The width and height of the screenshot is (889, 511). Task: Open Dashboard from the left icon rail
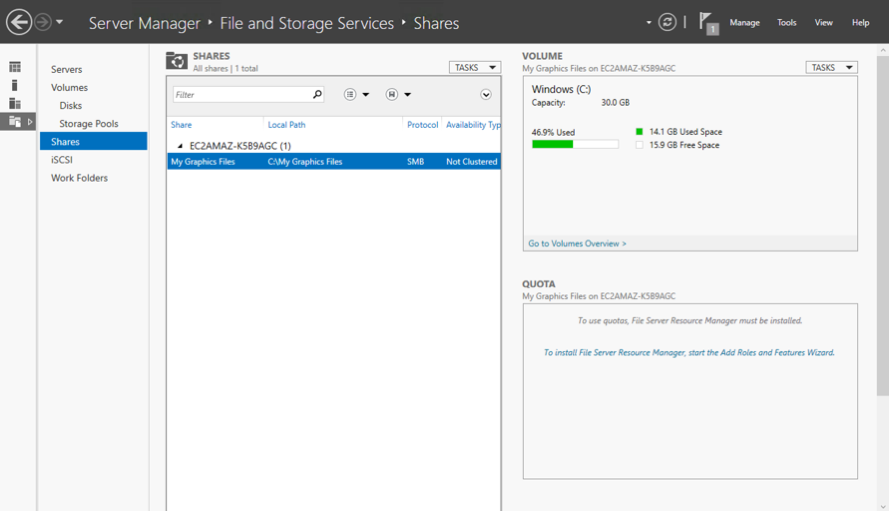click(x=15, y=67)
